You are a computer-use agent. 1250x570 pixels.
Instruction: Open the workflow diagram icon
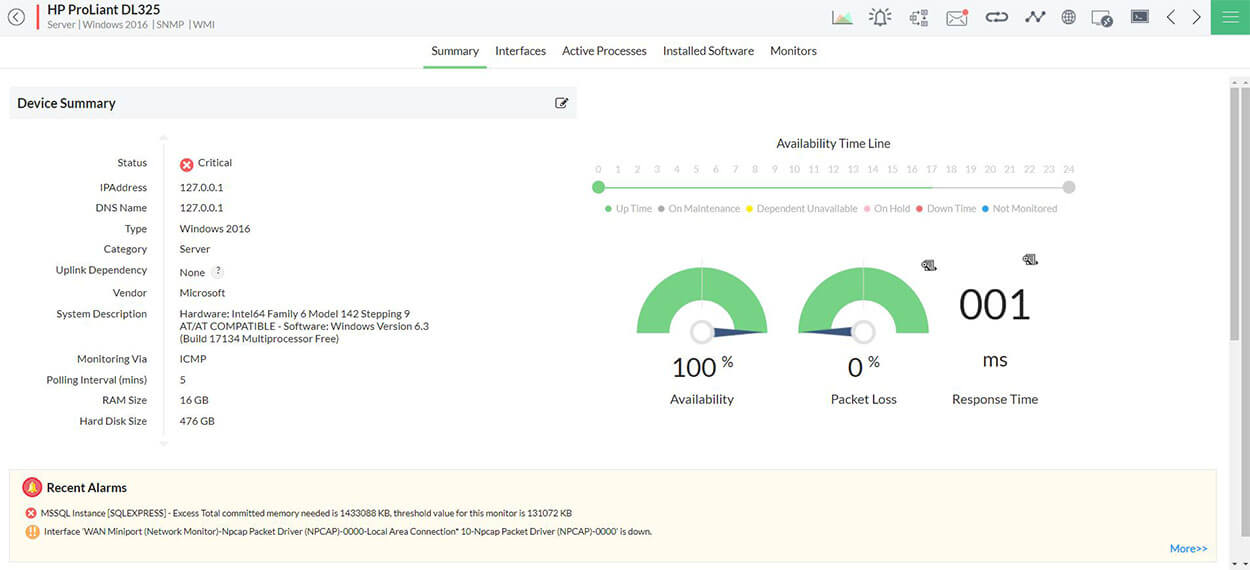click(918, 17)
